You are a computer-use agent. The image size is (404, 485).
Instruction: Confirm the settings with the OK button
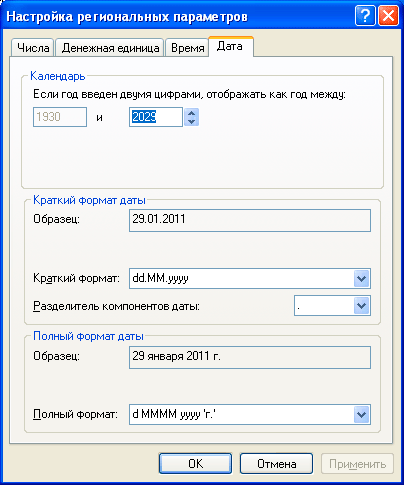point(195,464)
